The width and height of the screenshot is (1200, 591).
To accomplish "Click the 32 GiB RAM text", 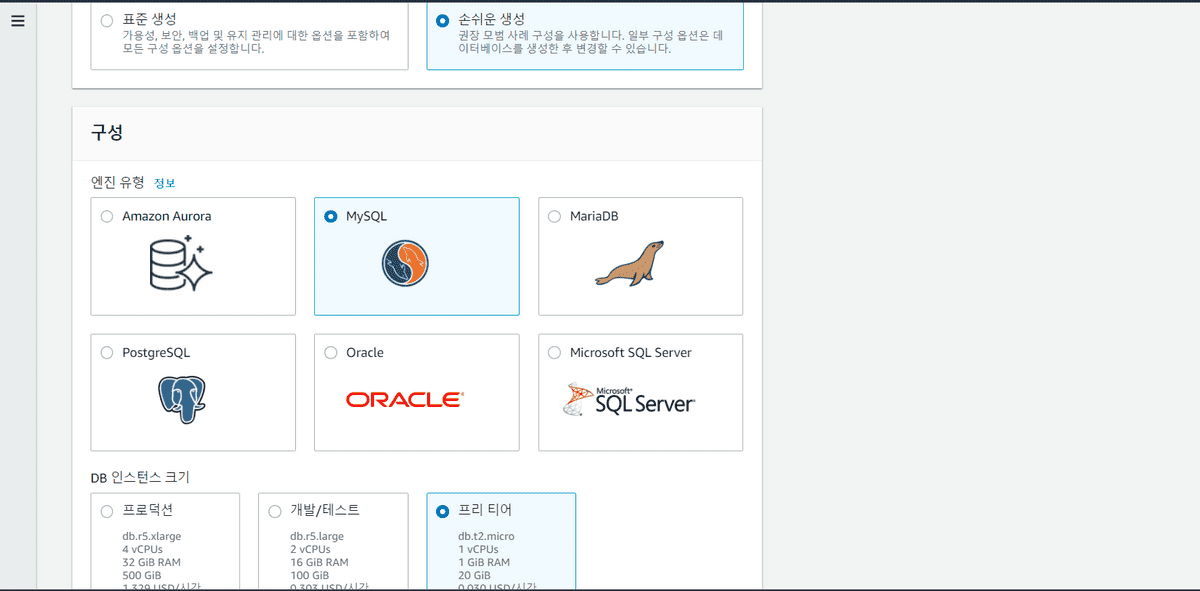I will (150, 562).
